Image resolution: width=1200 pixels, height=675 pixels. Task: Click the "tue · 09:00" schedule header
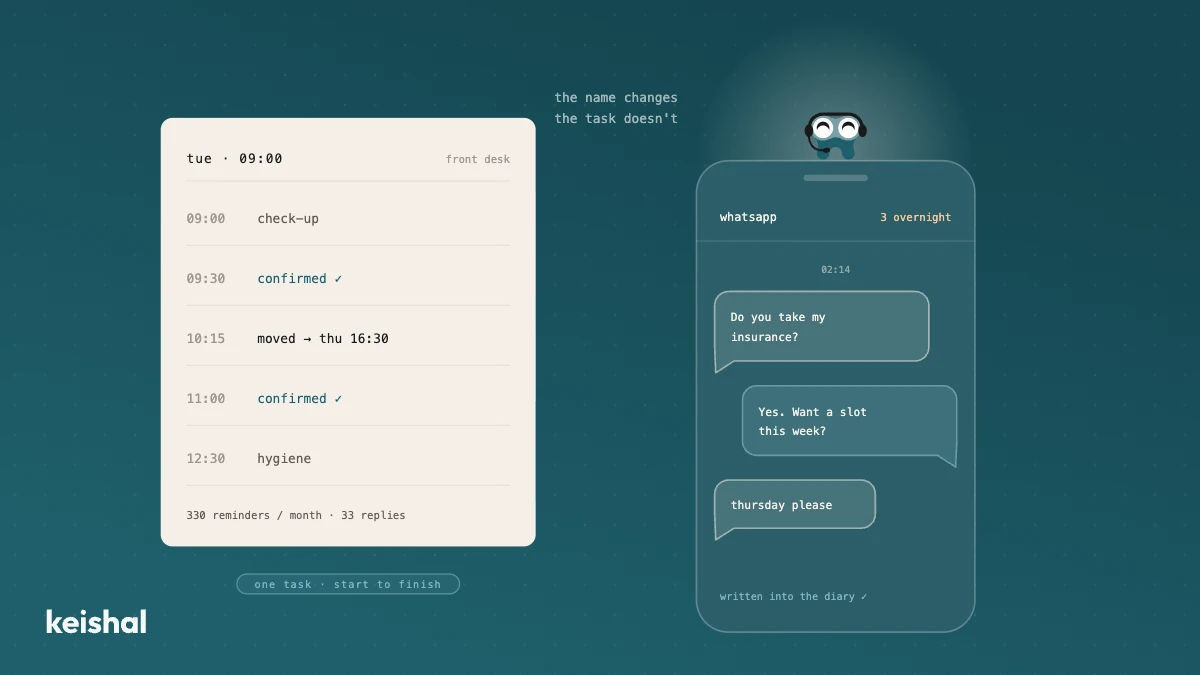click(x=234, y=158)
